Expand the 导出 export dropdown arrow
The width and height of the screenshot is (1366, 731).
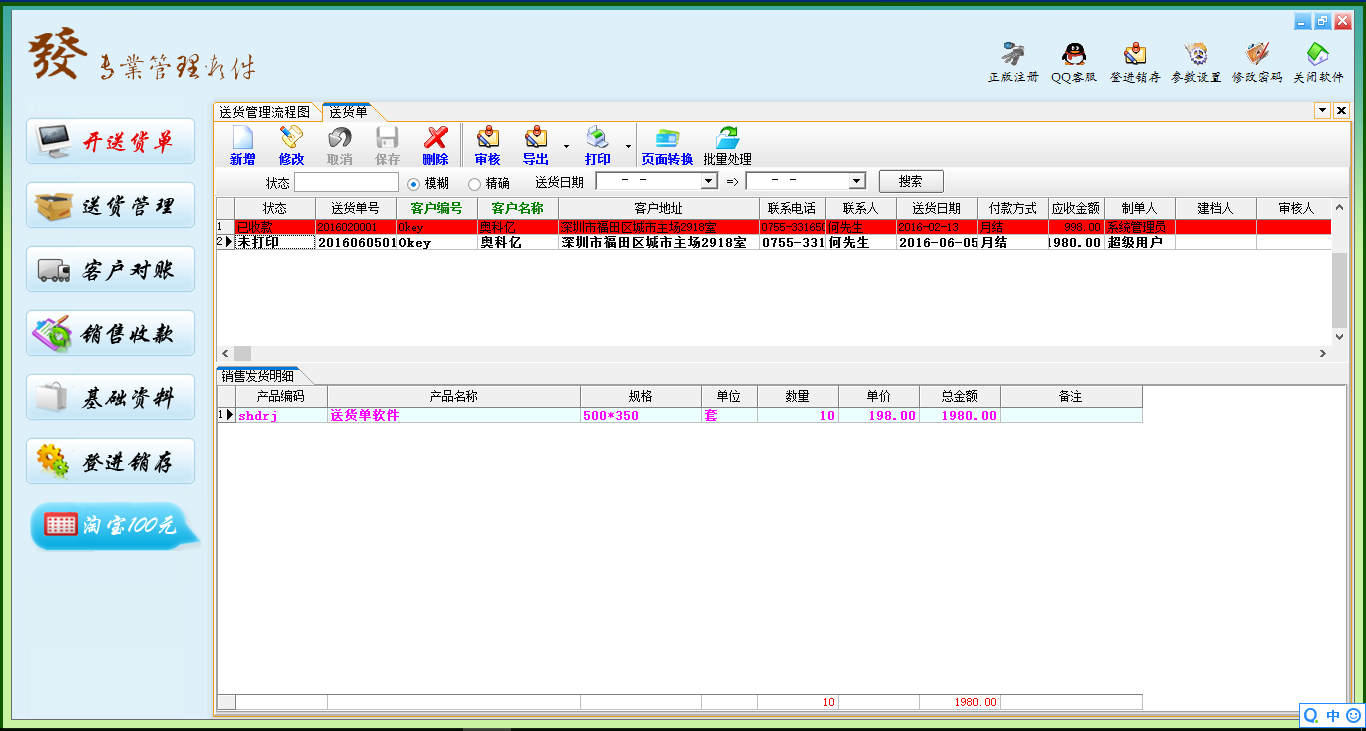566,147
